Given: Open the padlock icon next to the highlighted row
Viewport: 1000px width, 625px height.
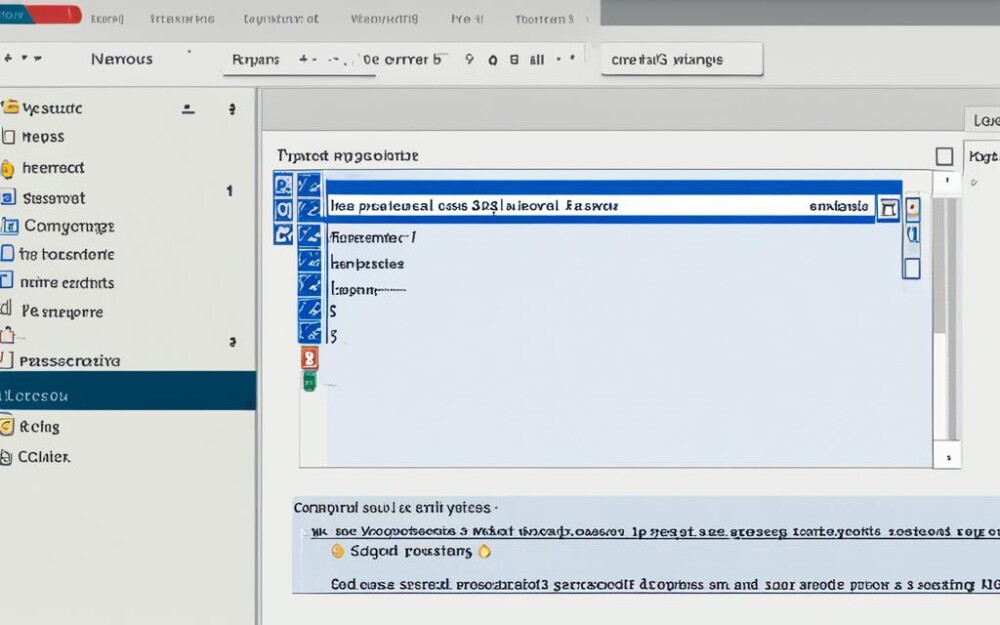Looking at the screenshot, I should pos(887,207).
